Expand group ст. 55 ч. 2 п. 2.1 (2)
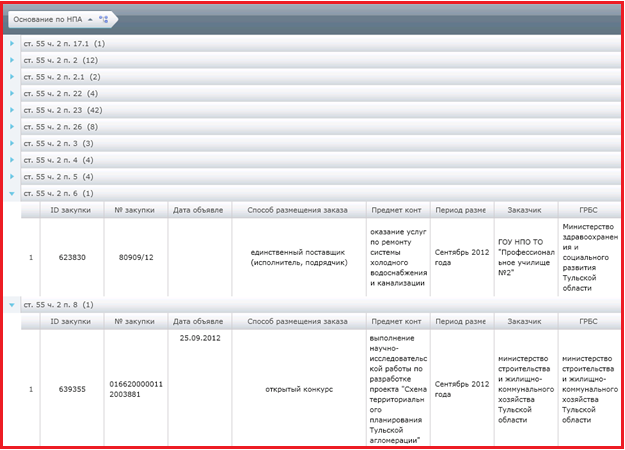Screen dimensions: 625x450 (12, 77)
